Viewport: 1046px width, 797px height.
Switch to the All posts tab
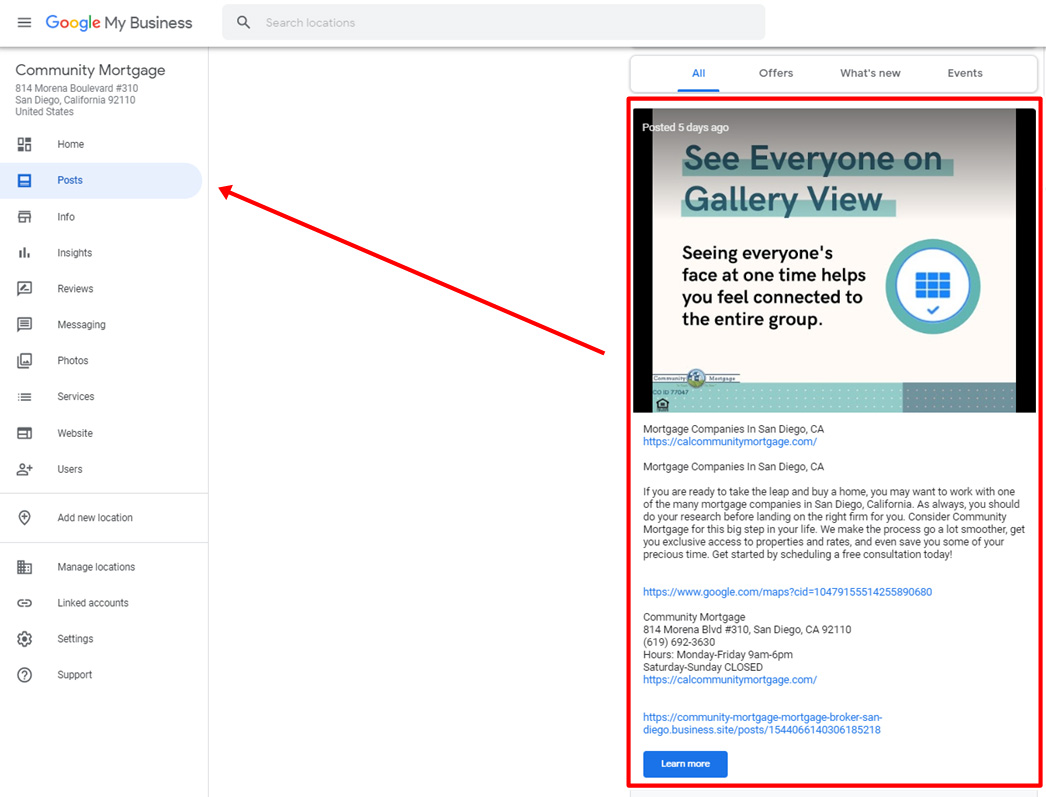[698, 73]
